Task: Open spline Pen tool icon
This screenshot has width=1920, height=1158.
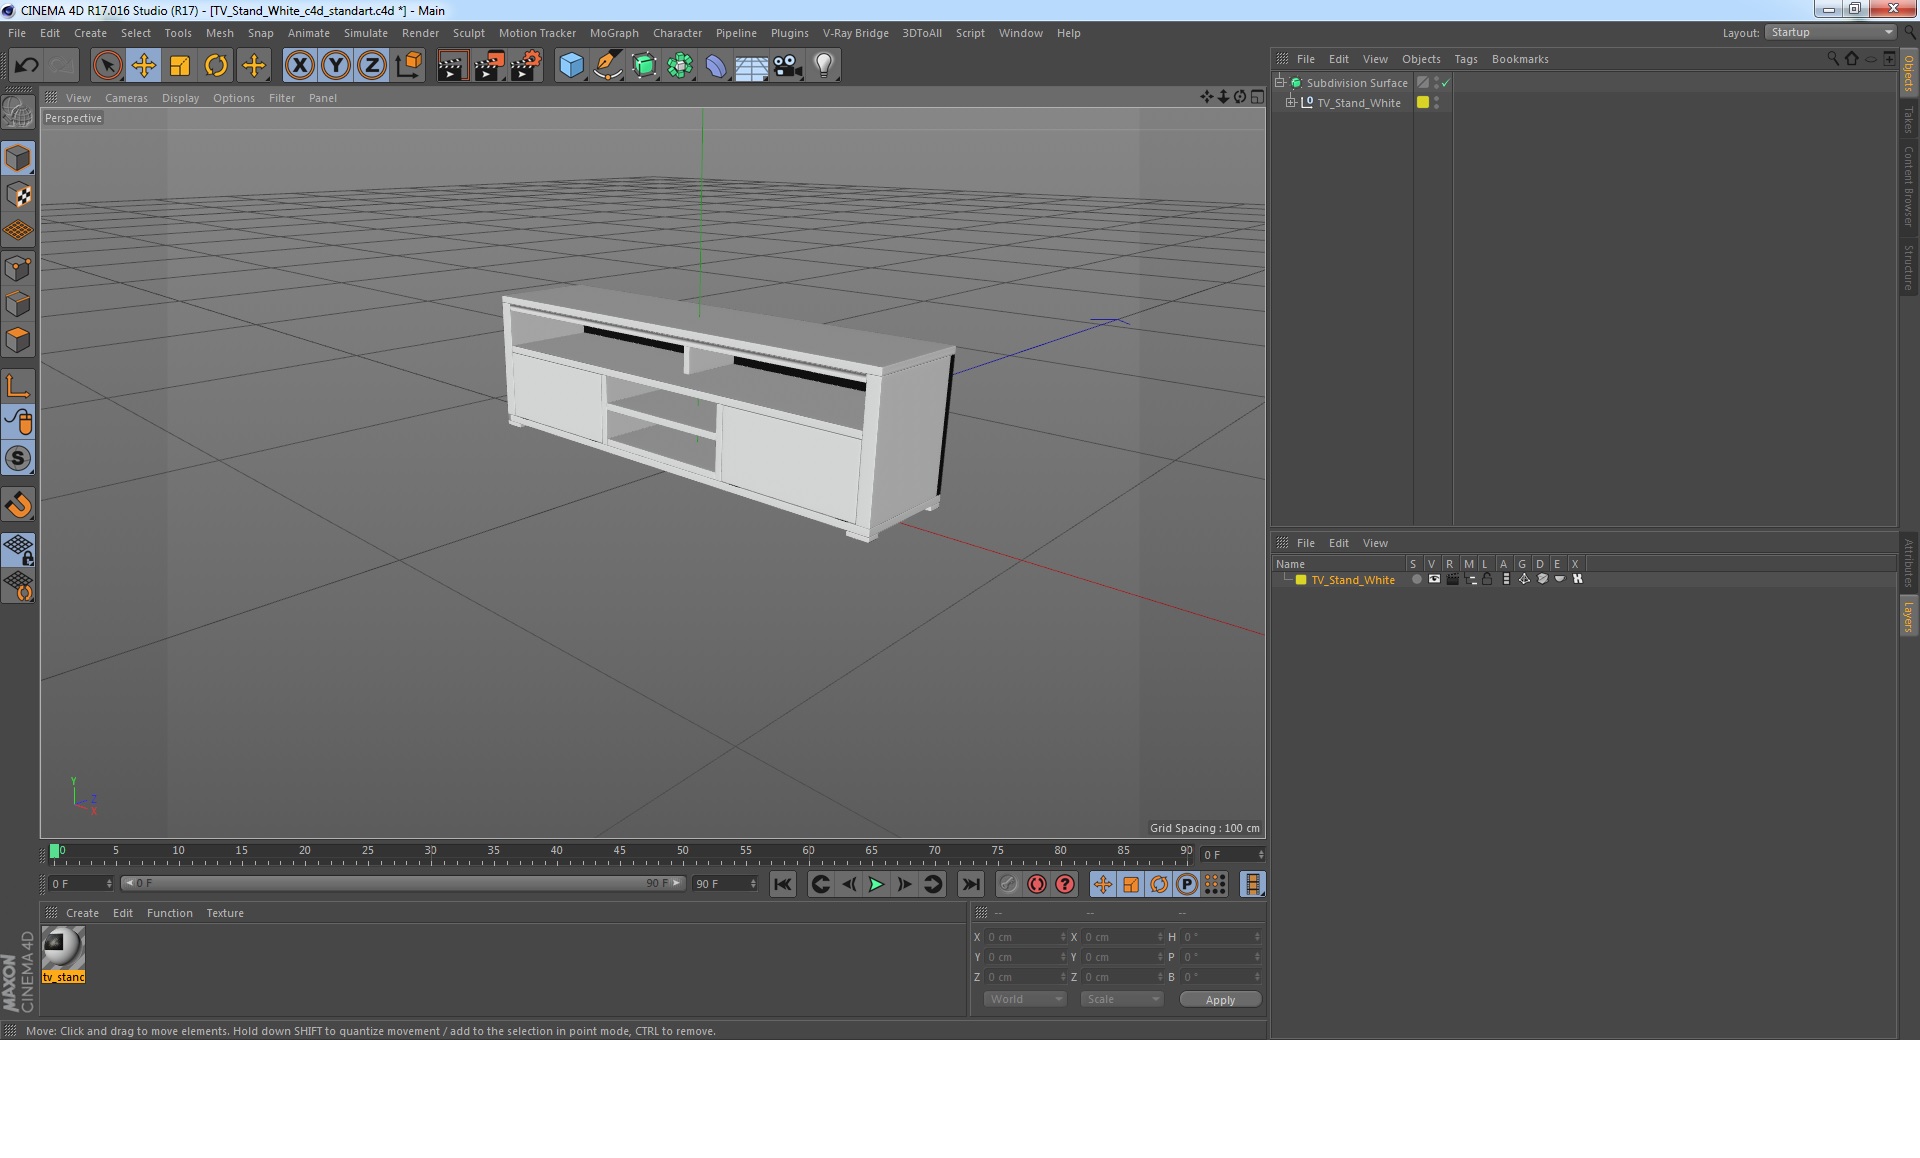Action: 607,66
